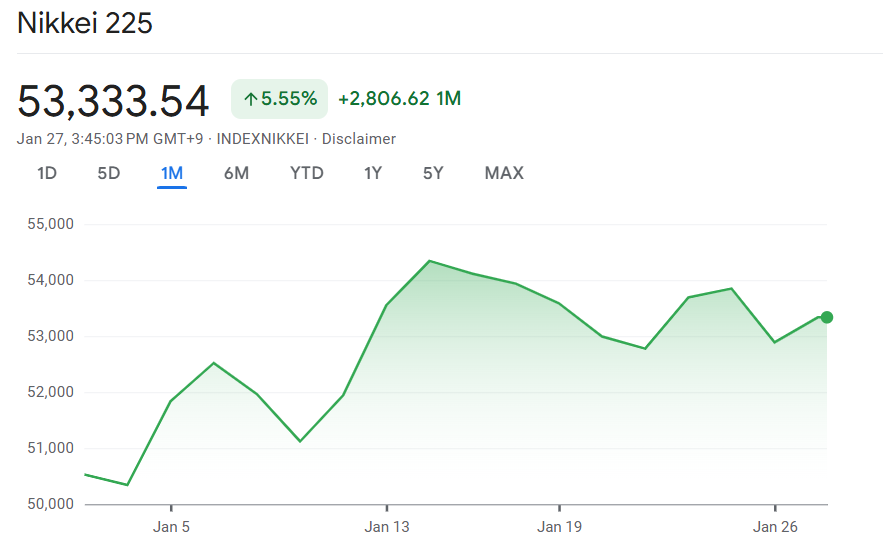Click the +2,806.62 1M change text
The width and height of the screenshot is (883, 548).
pos(399,99)
